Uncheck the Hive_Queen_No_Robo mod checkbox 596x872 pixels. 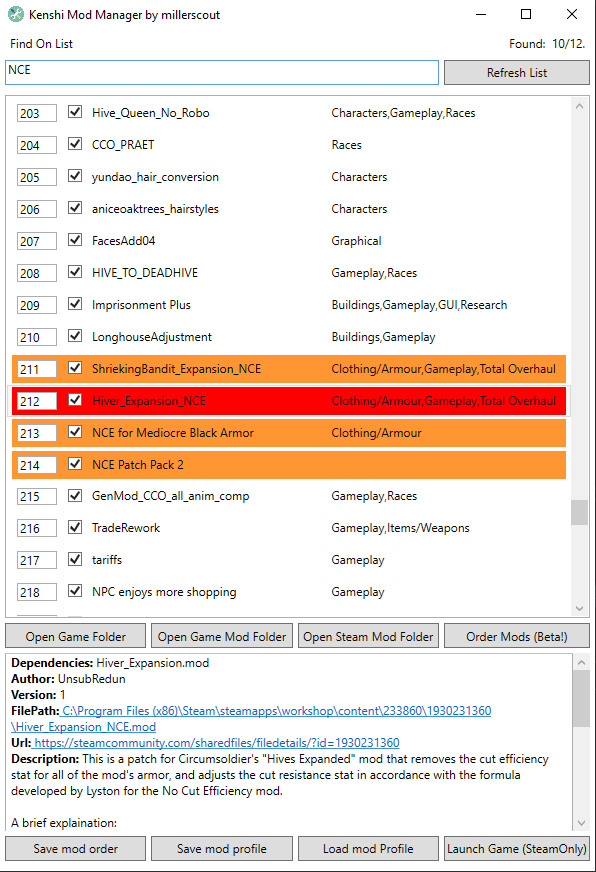(x=75, y=112)
